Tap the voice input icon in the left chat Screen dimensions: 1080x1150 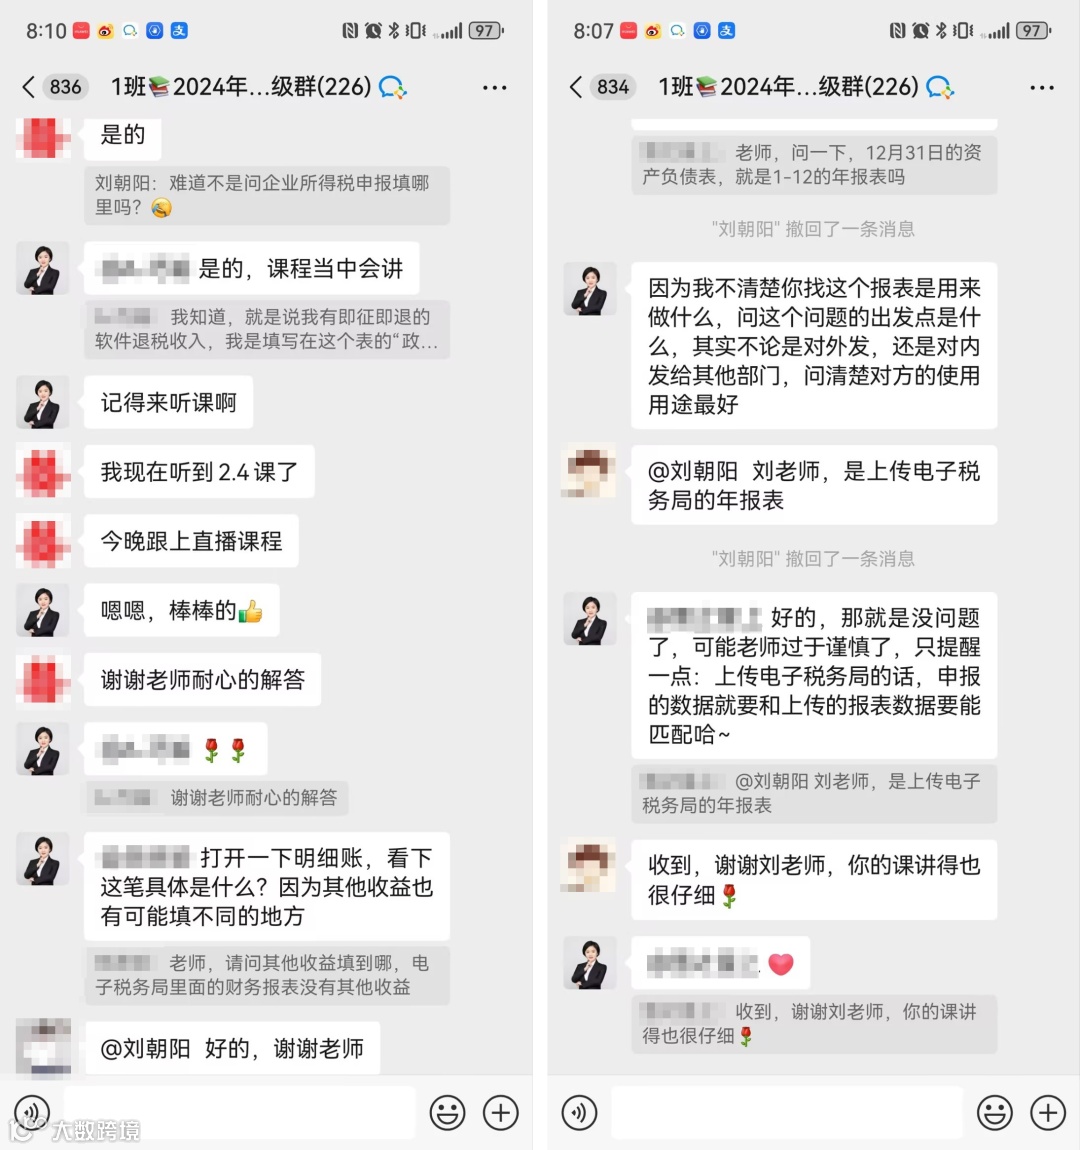click(x=32, y=1113)
